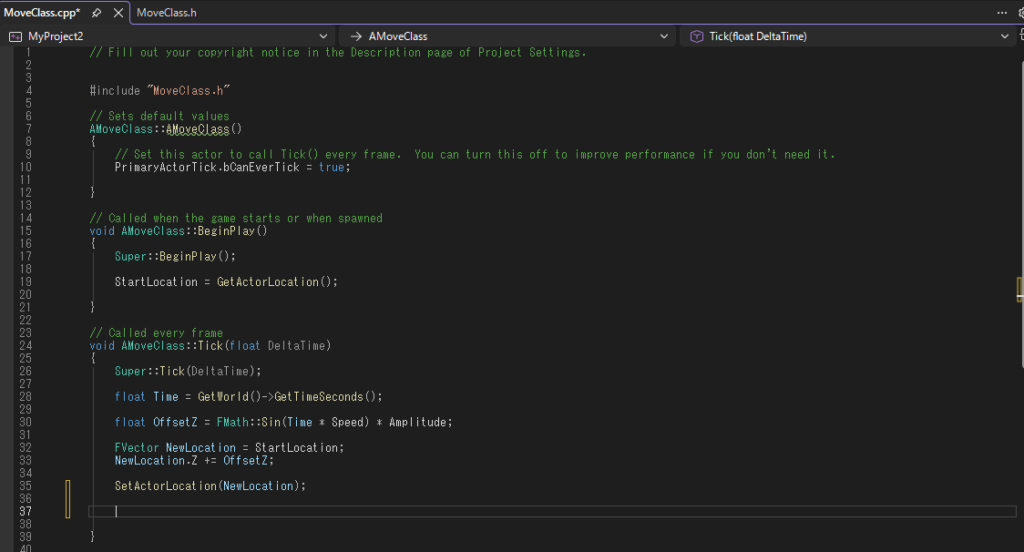Switch to the MoveClass.h tab

pos(166,13)
